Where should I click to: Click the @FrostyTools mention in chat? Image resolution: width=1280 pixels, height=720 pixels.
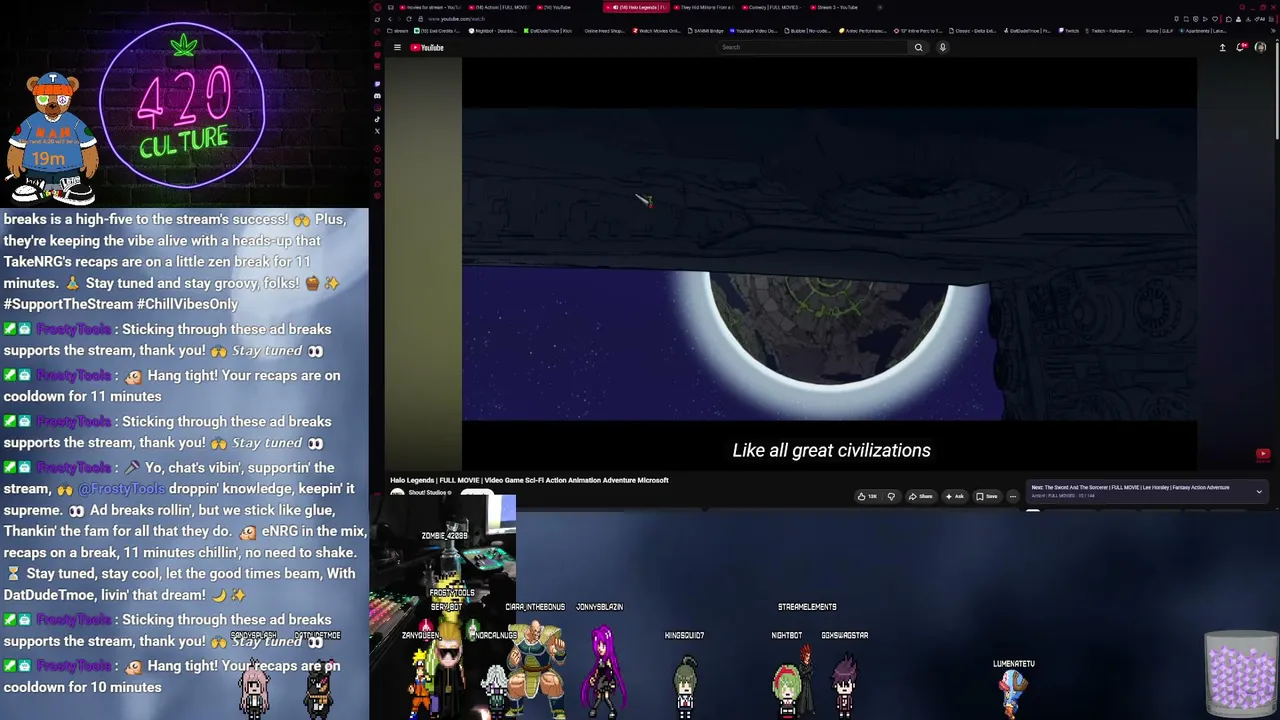[x=121, y=489]
